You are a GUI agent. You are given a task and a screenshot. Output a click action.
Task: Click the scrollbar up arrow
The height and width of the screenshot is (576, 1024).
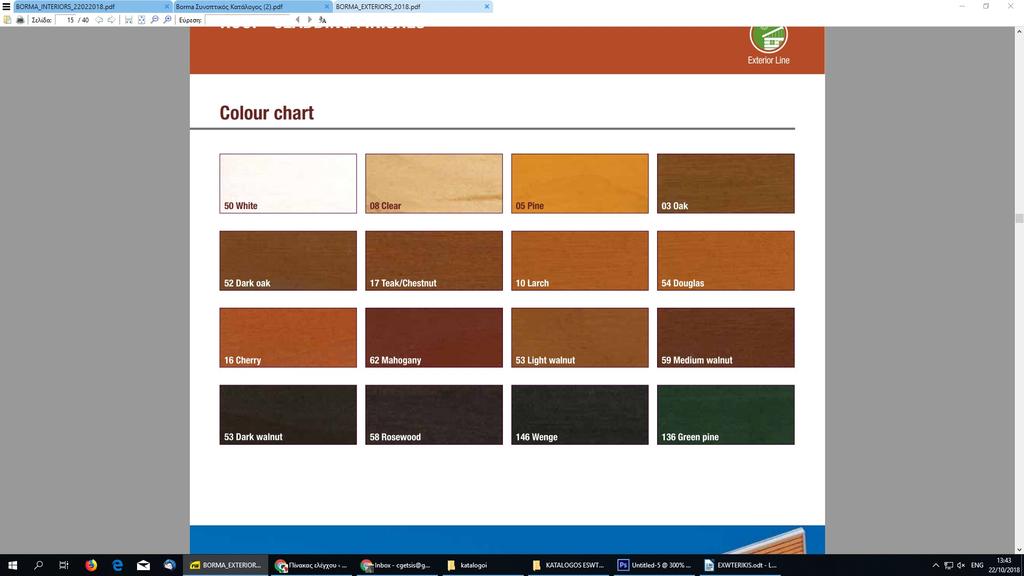[x=1019, y=31]
